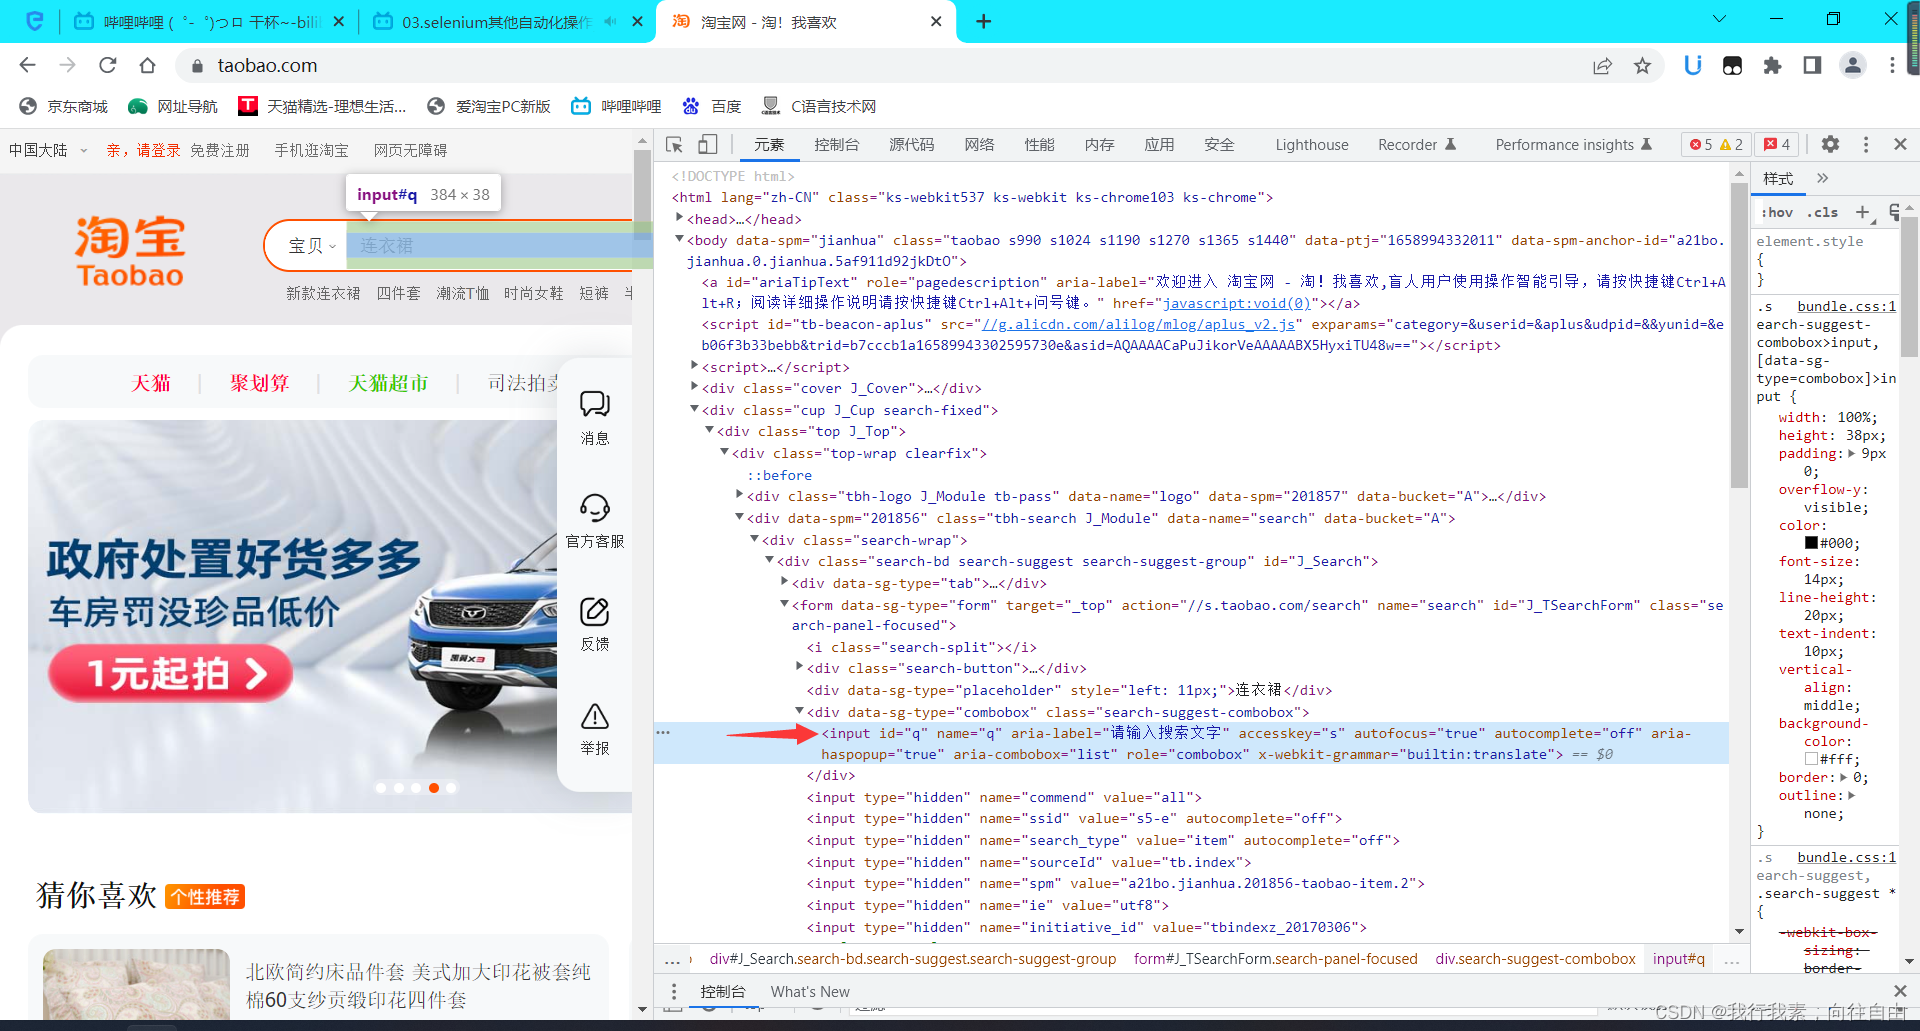Open the extensions puzzle icon
Image resolution: width=1920 pixels, height=1031 pixels.
point(1772,66)
